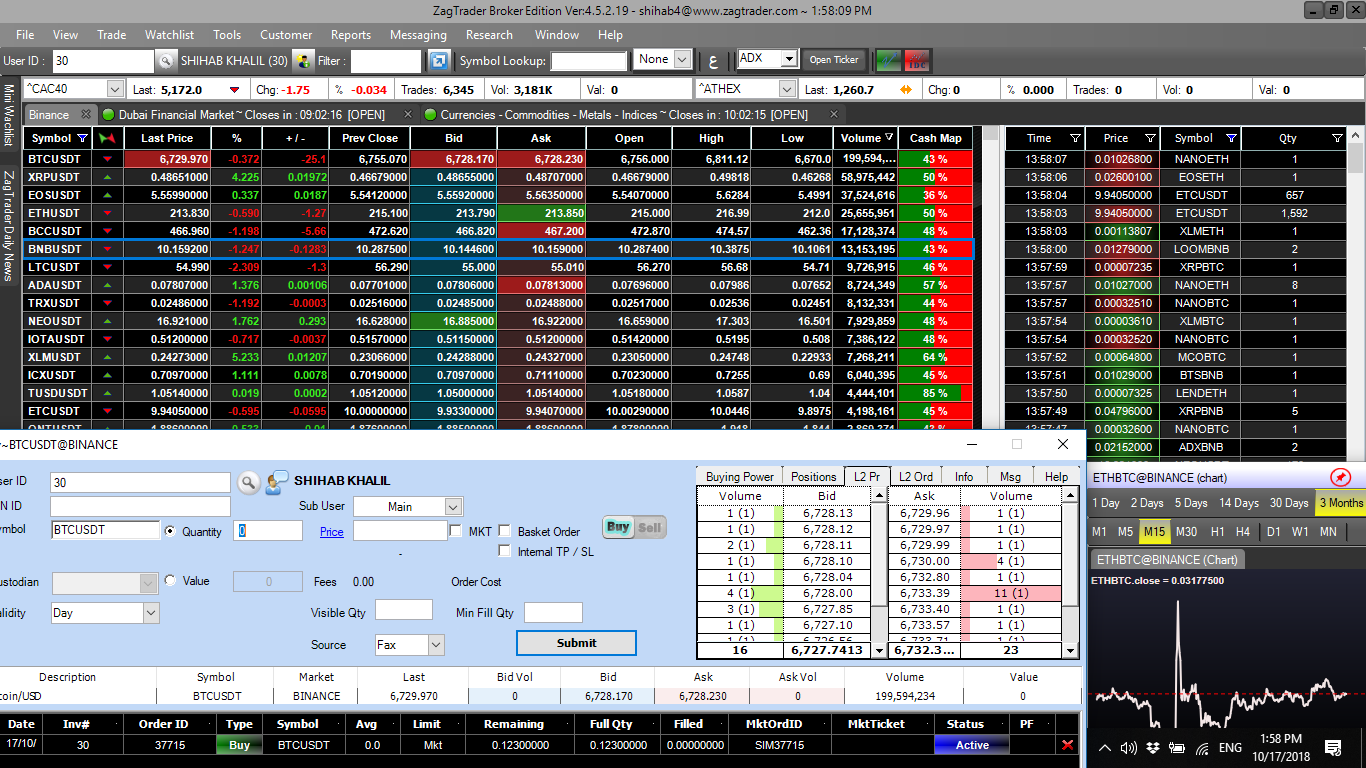Click the bid depth list down arrow

tap(880, 651)
